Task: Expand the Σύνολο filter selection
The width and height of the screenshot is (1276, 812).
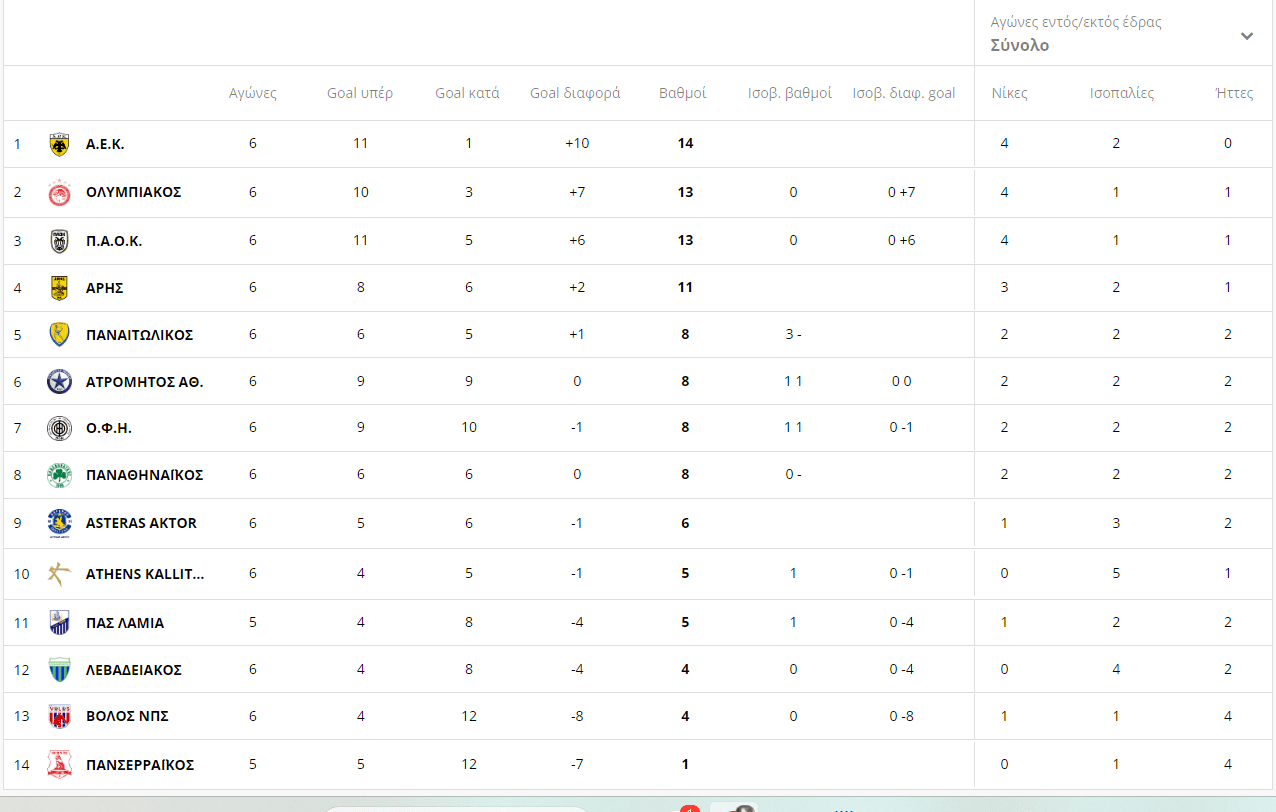Action: pos(1020,46)
